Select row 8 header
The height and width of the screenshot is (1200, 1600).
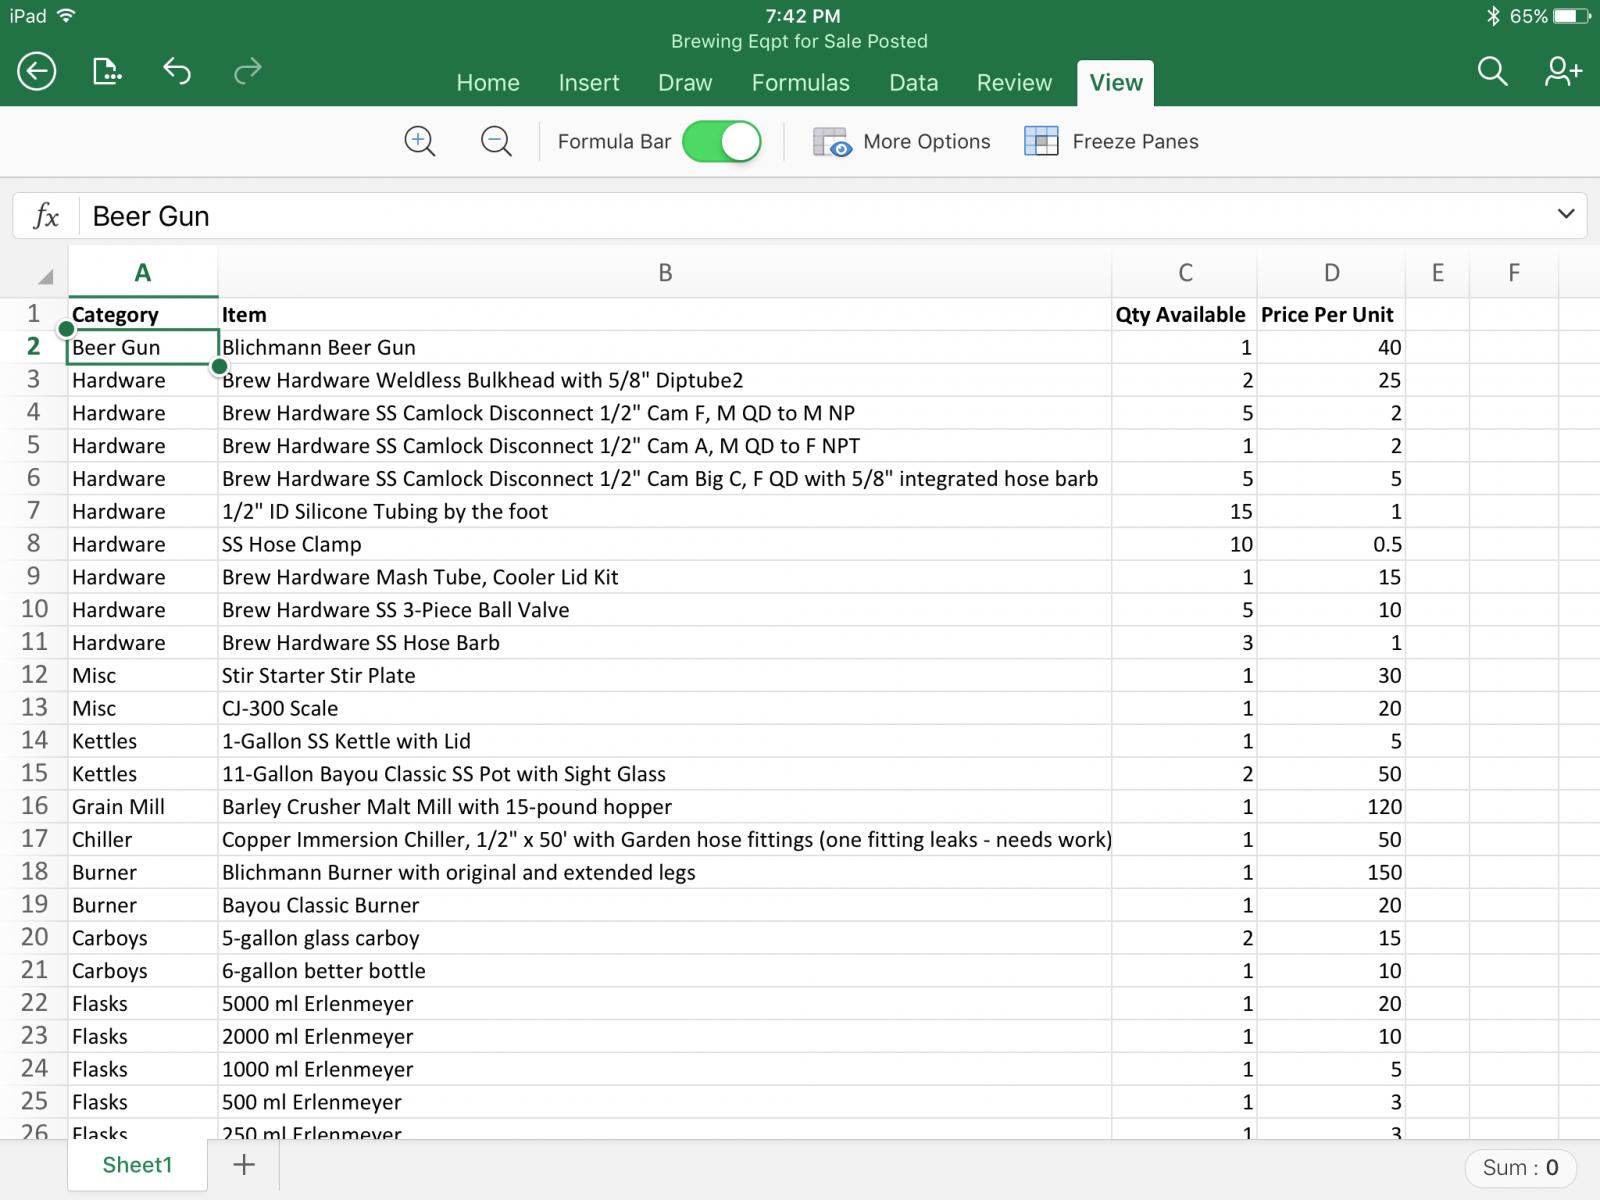(x=34, y=544)
